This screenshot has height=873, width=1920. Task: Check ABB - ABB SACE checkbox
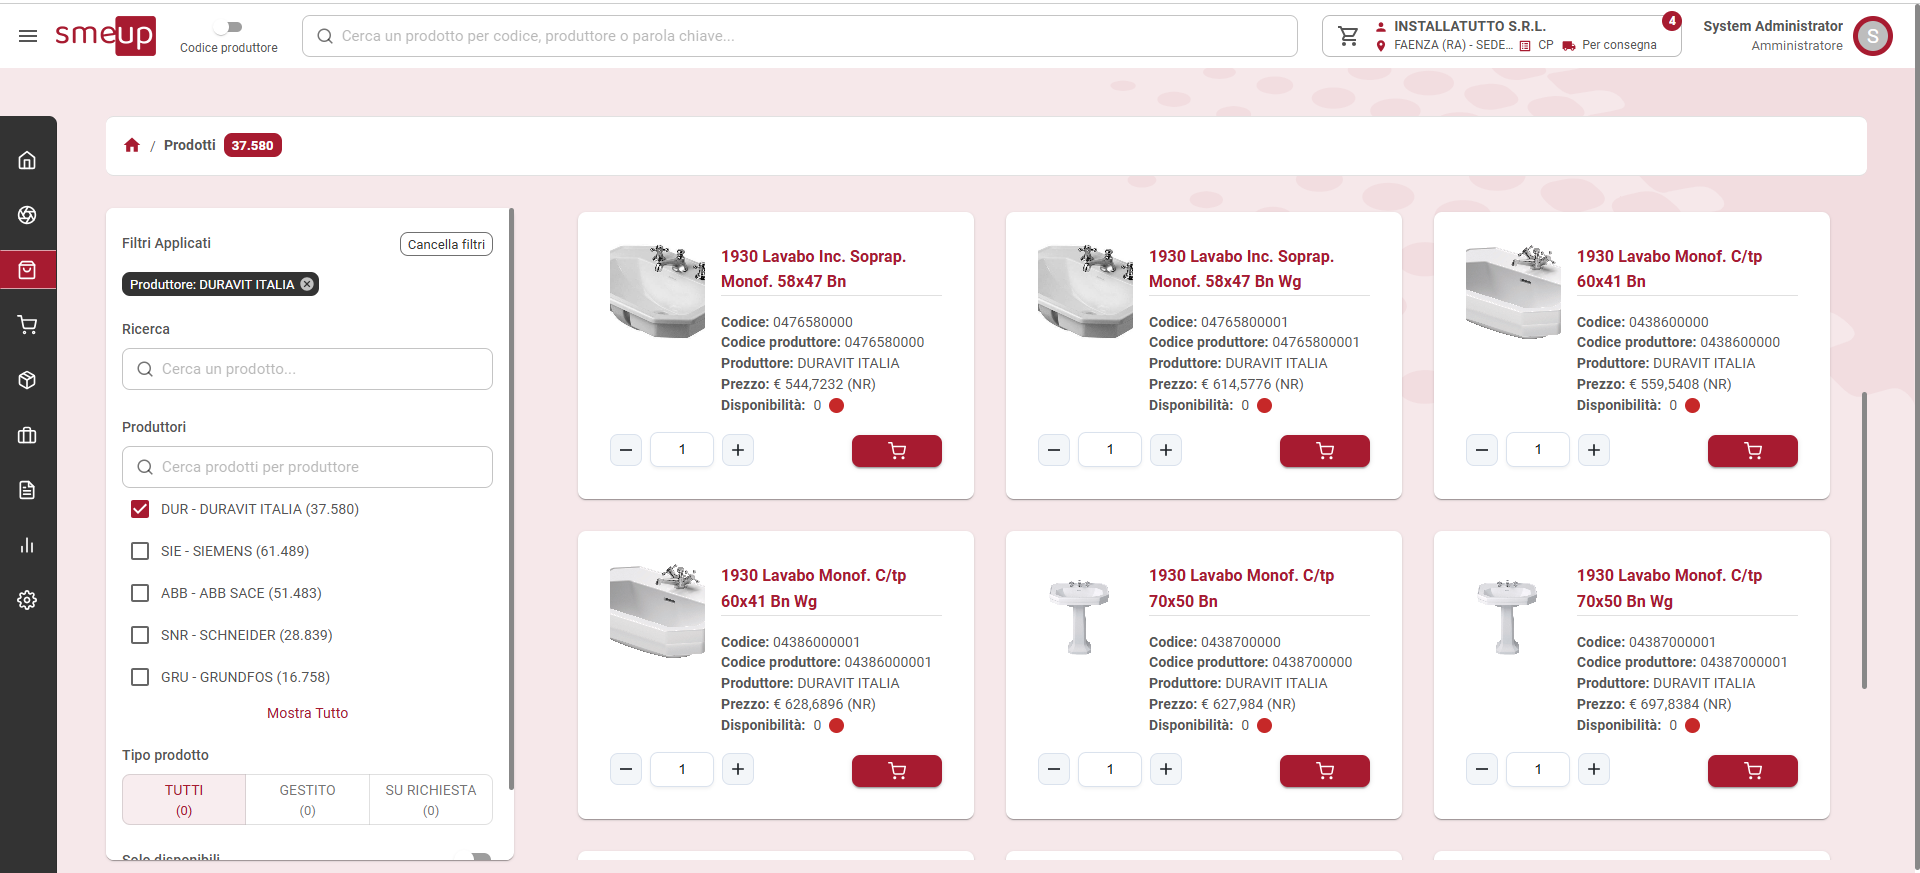click(x=140, y=593)
